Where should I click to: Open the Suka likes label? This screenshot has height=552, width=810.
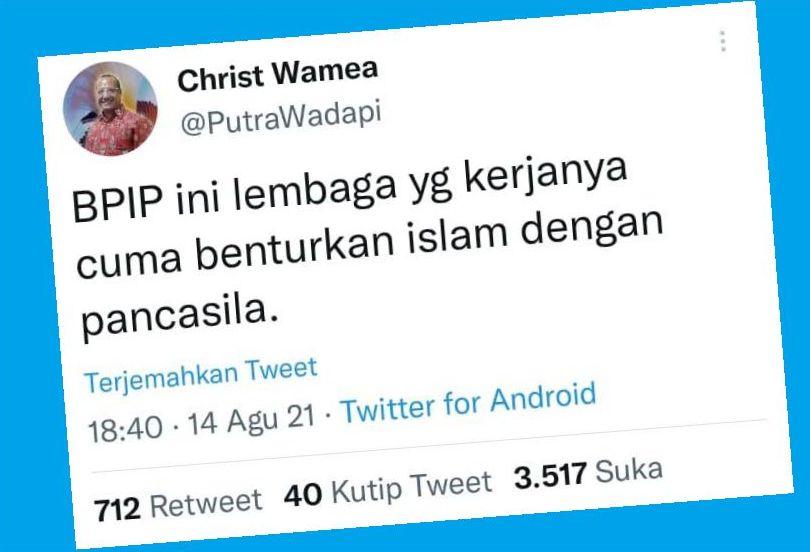(x=629, y=470)
